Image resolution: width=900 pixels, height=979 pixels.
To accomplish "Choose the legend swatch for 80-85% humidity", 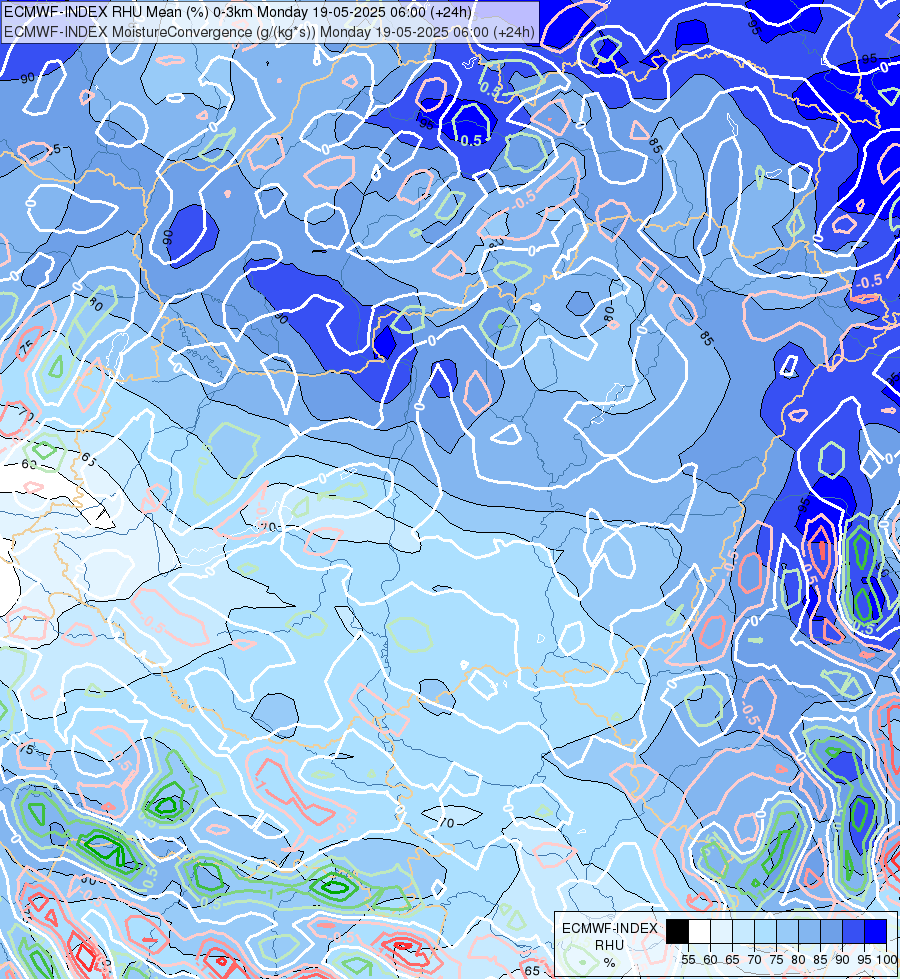I will (809, 931).
